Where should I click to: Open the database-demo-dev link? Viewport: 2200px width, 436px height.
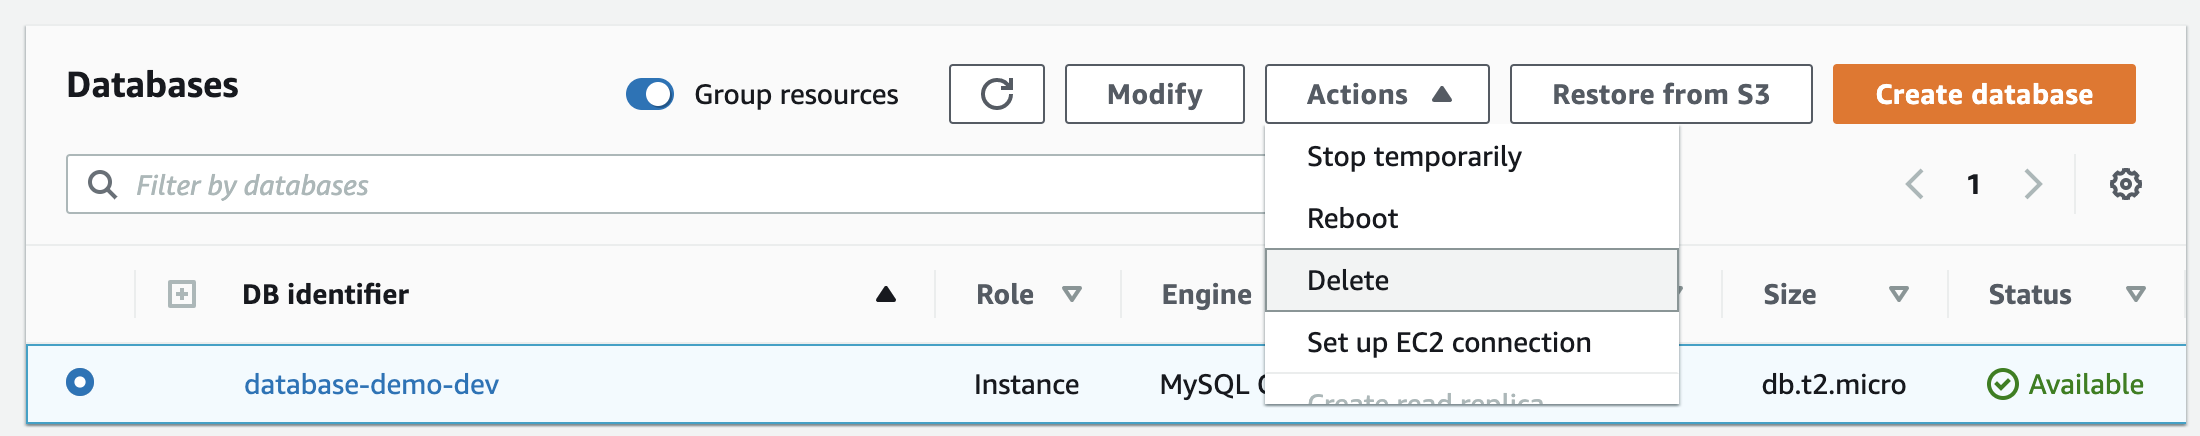tap(371, 384)
